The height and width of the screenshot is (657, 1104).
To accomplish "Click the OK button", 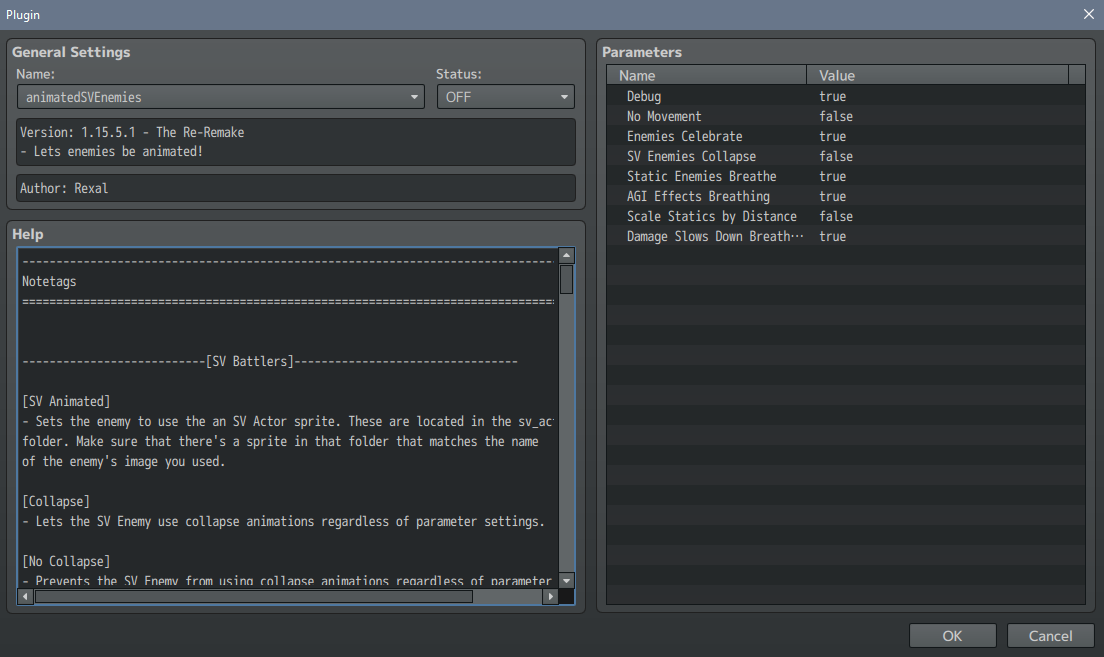I will [952, 636].
